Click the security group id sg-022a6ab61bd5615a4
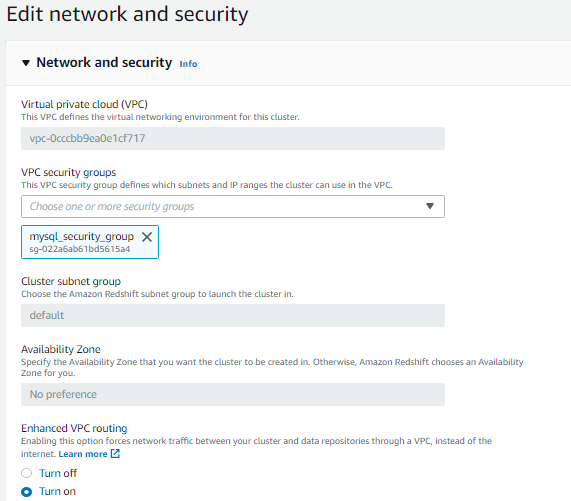 point(80,249)
